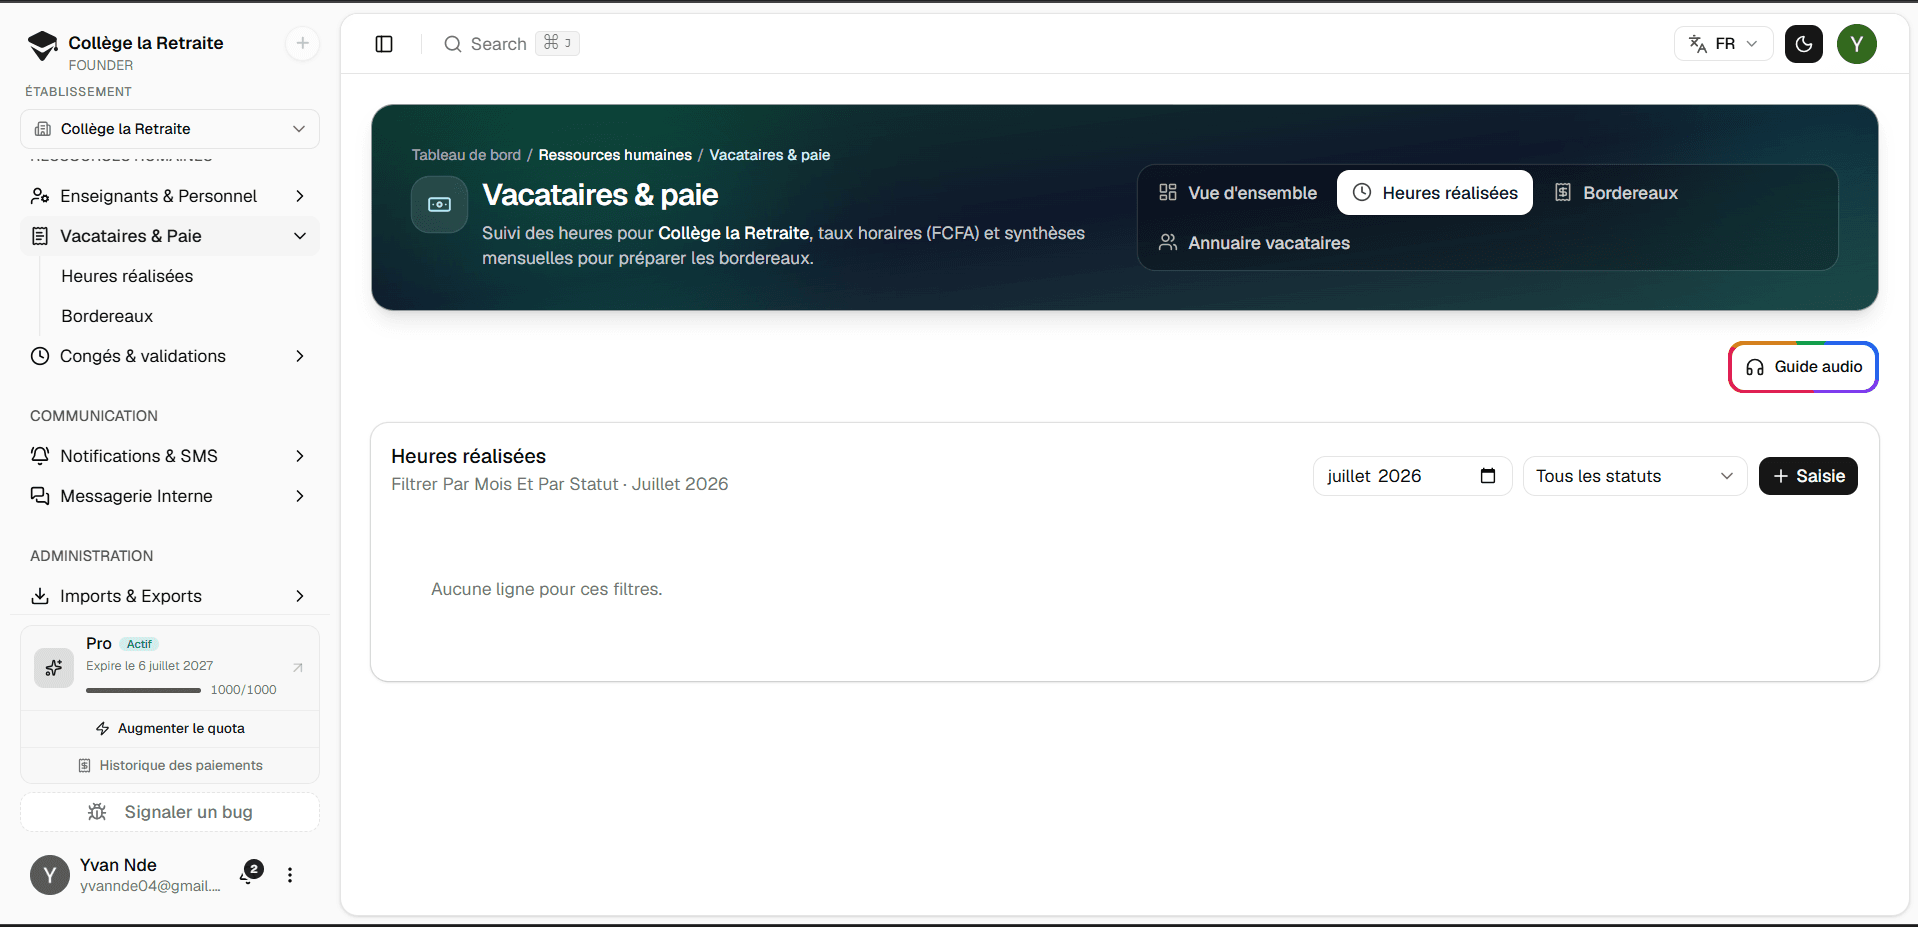The height and width of the screenshot is (927, 1918).
Task: Switch to the Bordereaux tab
Action: (1616, 193)
